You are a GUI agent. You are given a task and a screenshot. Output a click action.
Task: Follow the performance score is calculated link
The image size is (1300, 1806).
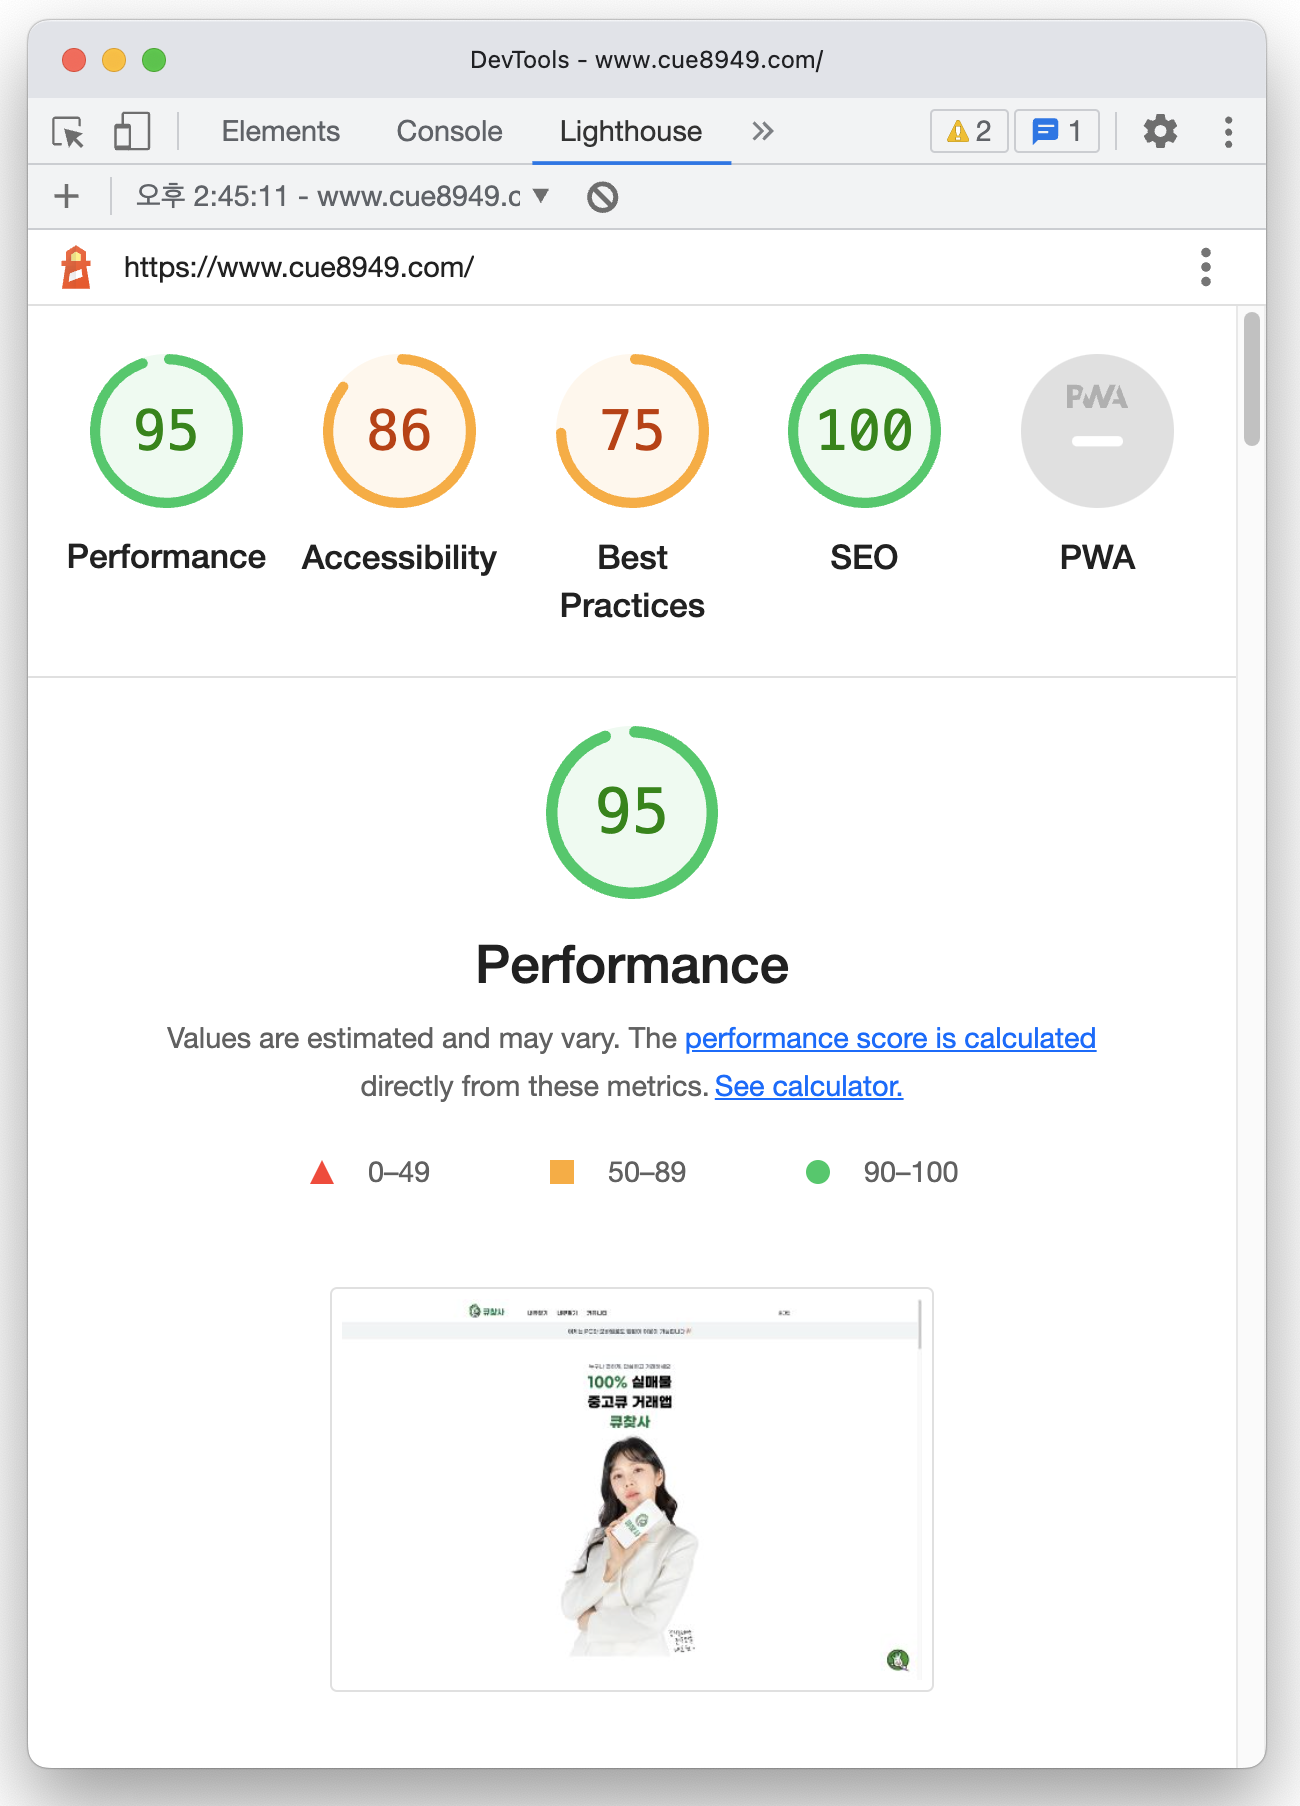(x=890, y=1038)
